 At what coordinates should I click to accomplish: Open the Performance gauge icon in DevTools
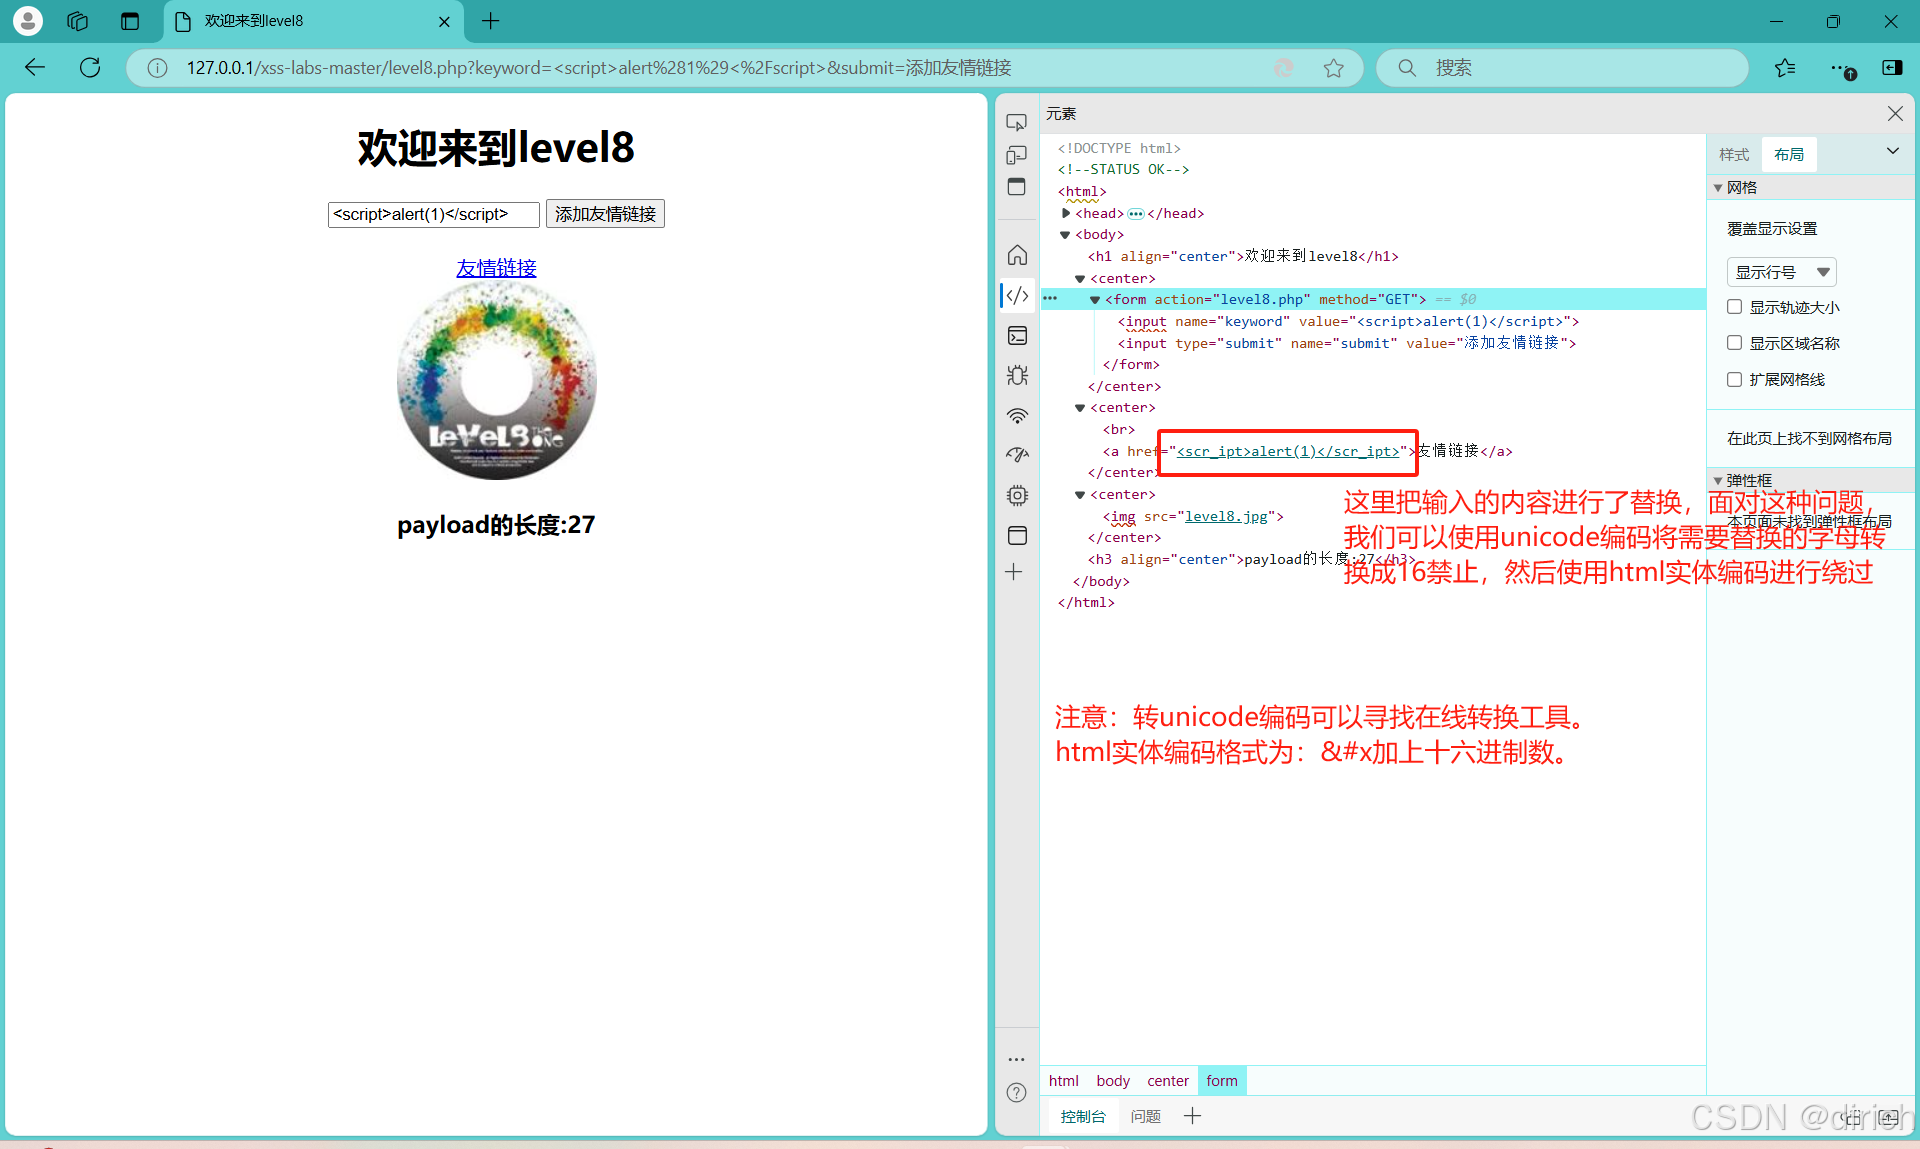[1017, 455]
